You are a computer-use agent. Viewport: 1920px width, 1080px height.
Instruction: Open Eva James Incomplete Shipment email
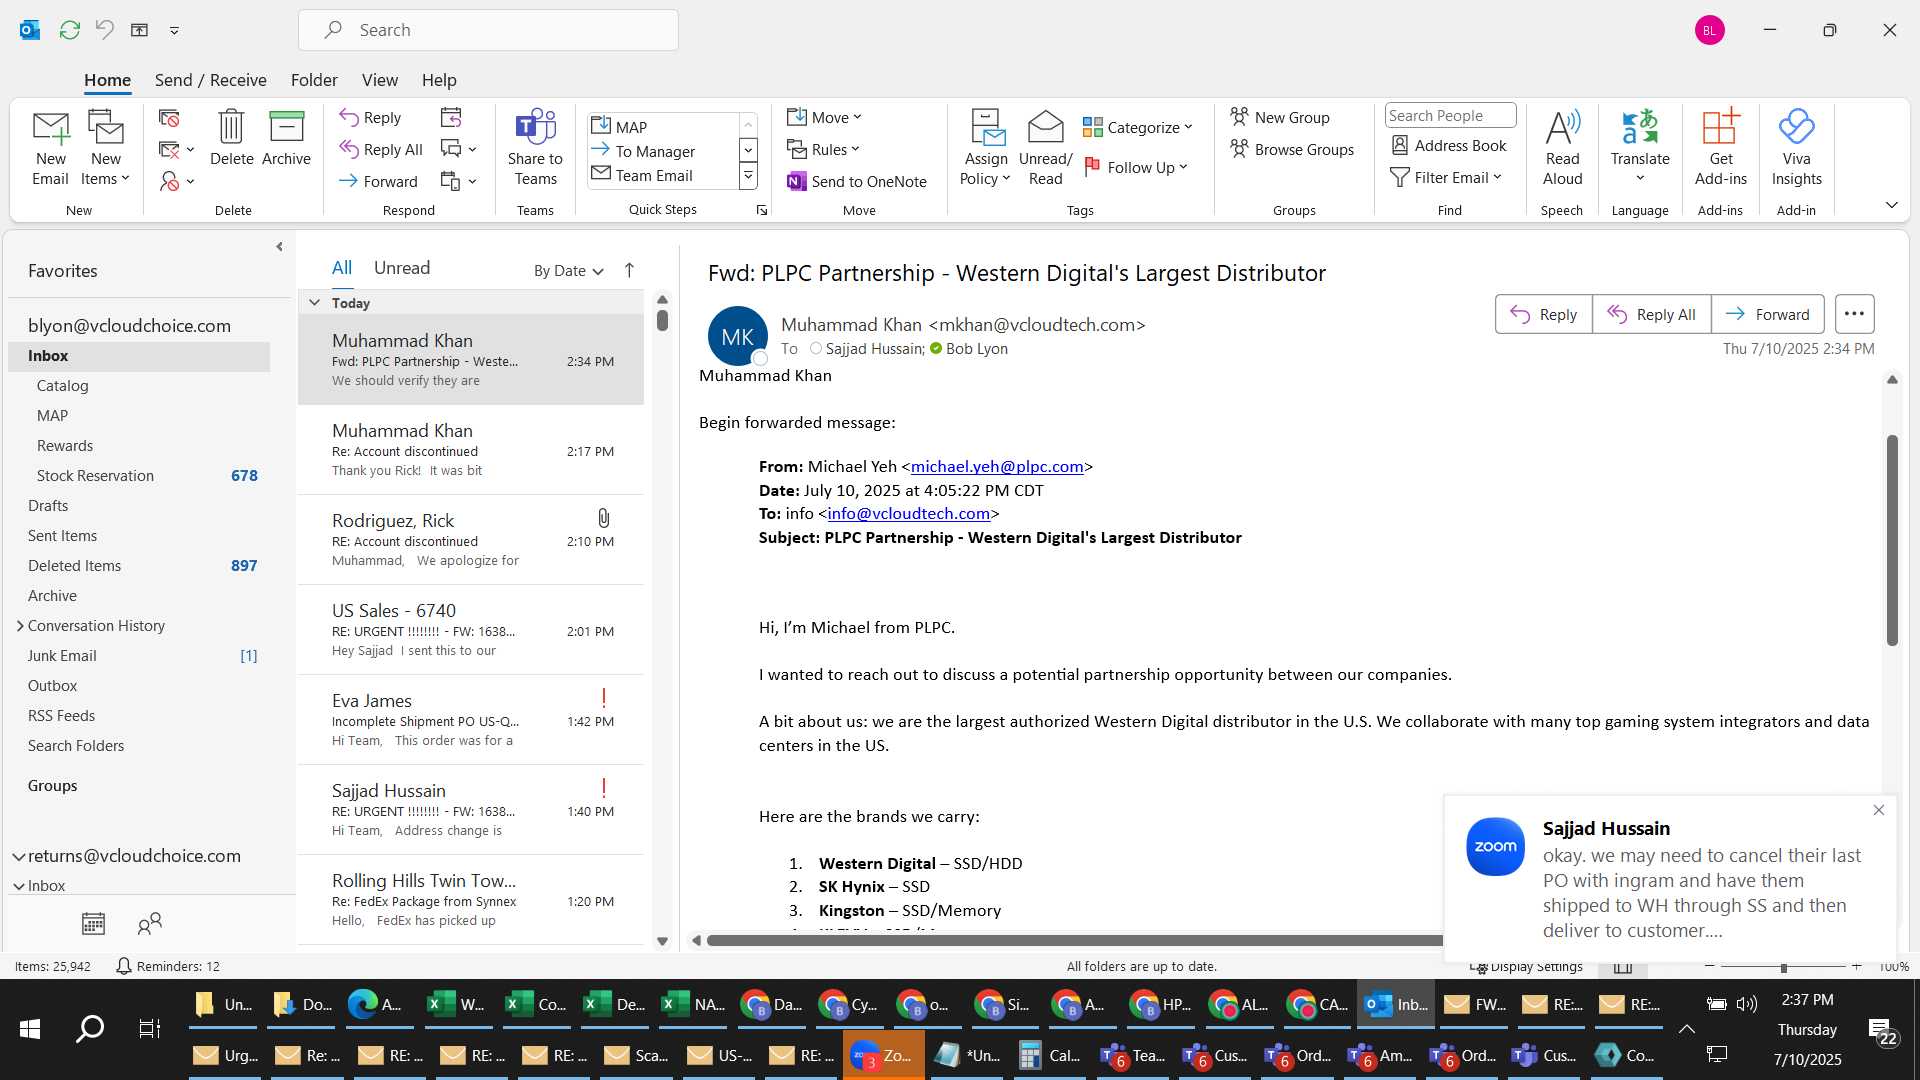(471, 720)
